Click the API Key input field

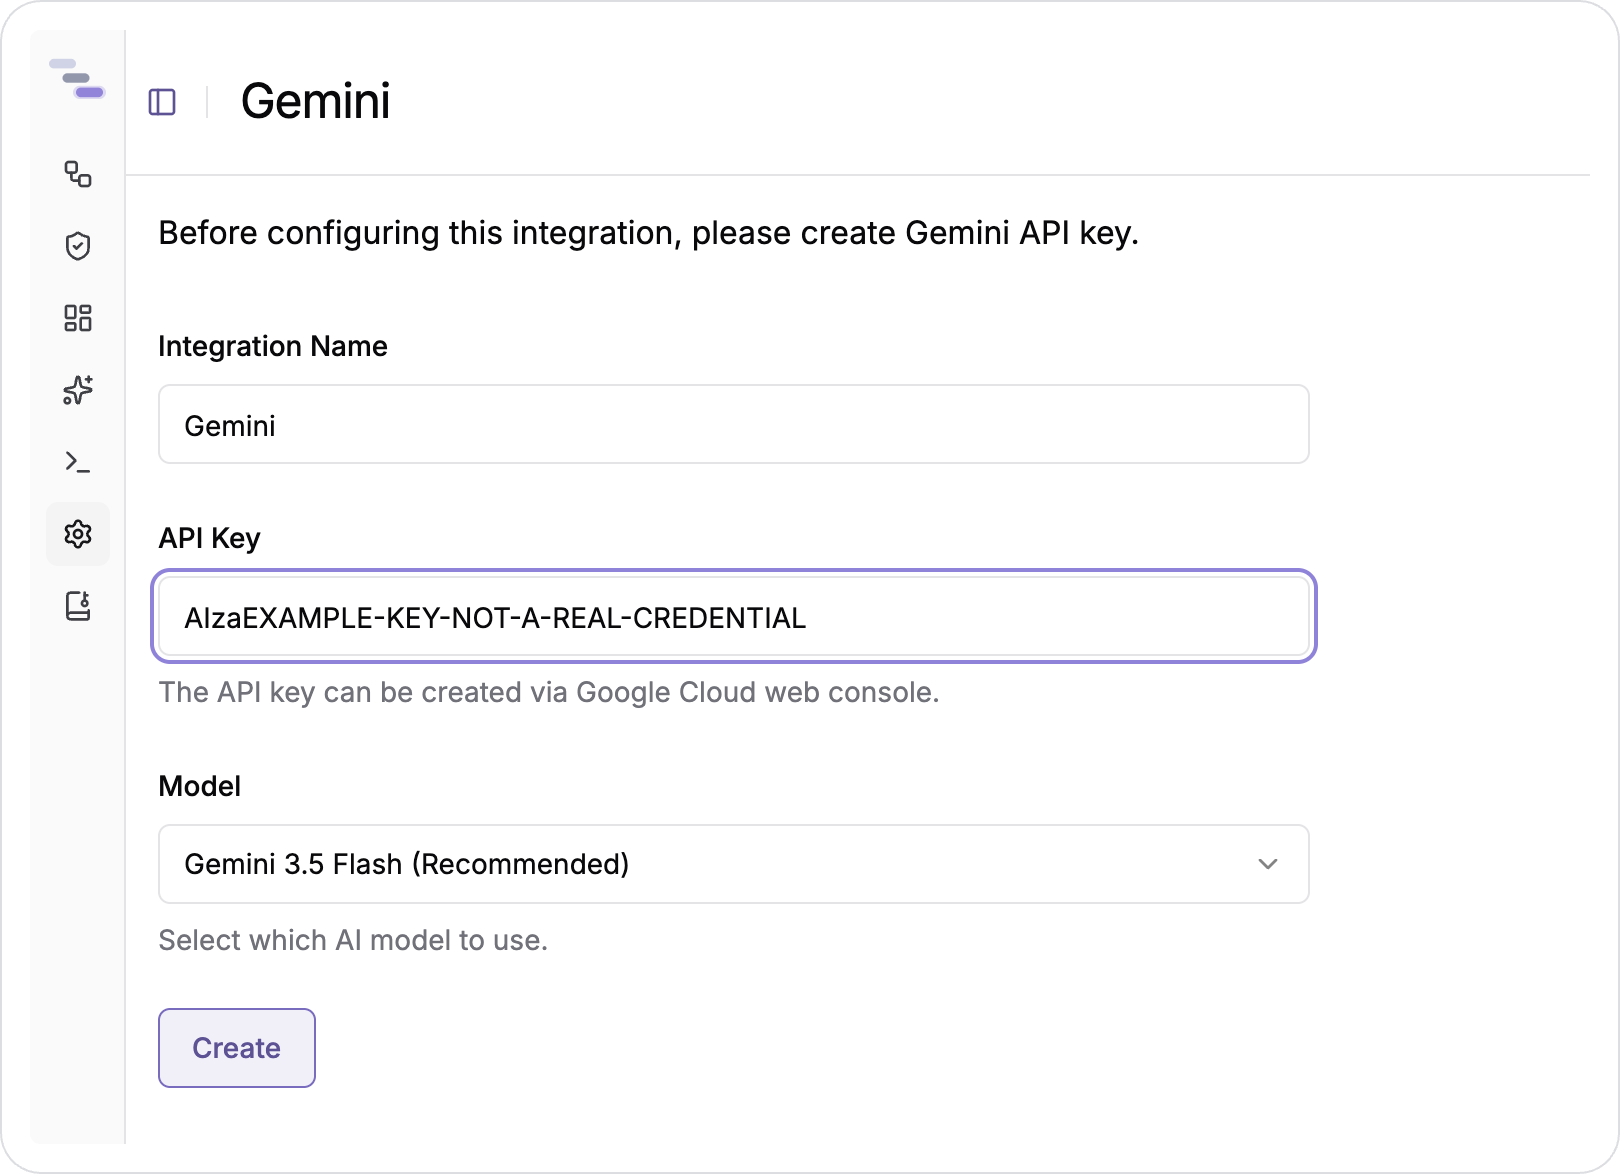tap(734, 616)
